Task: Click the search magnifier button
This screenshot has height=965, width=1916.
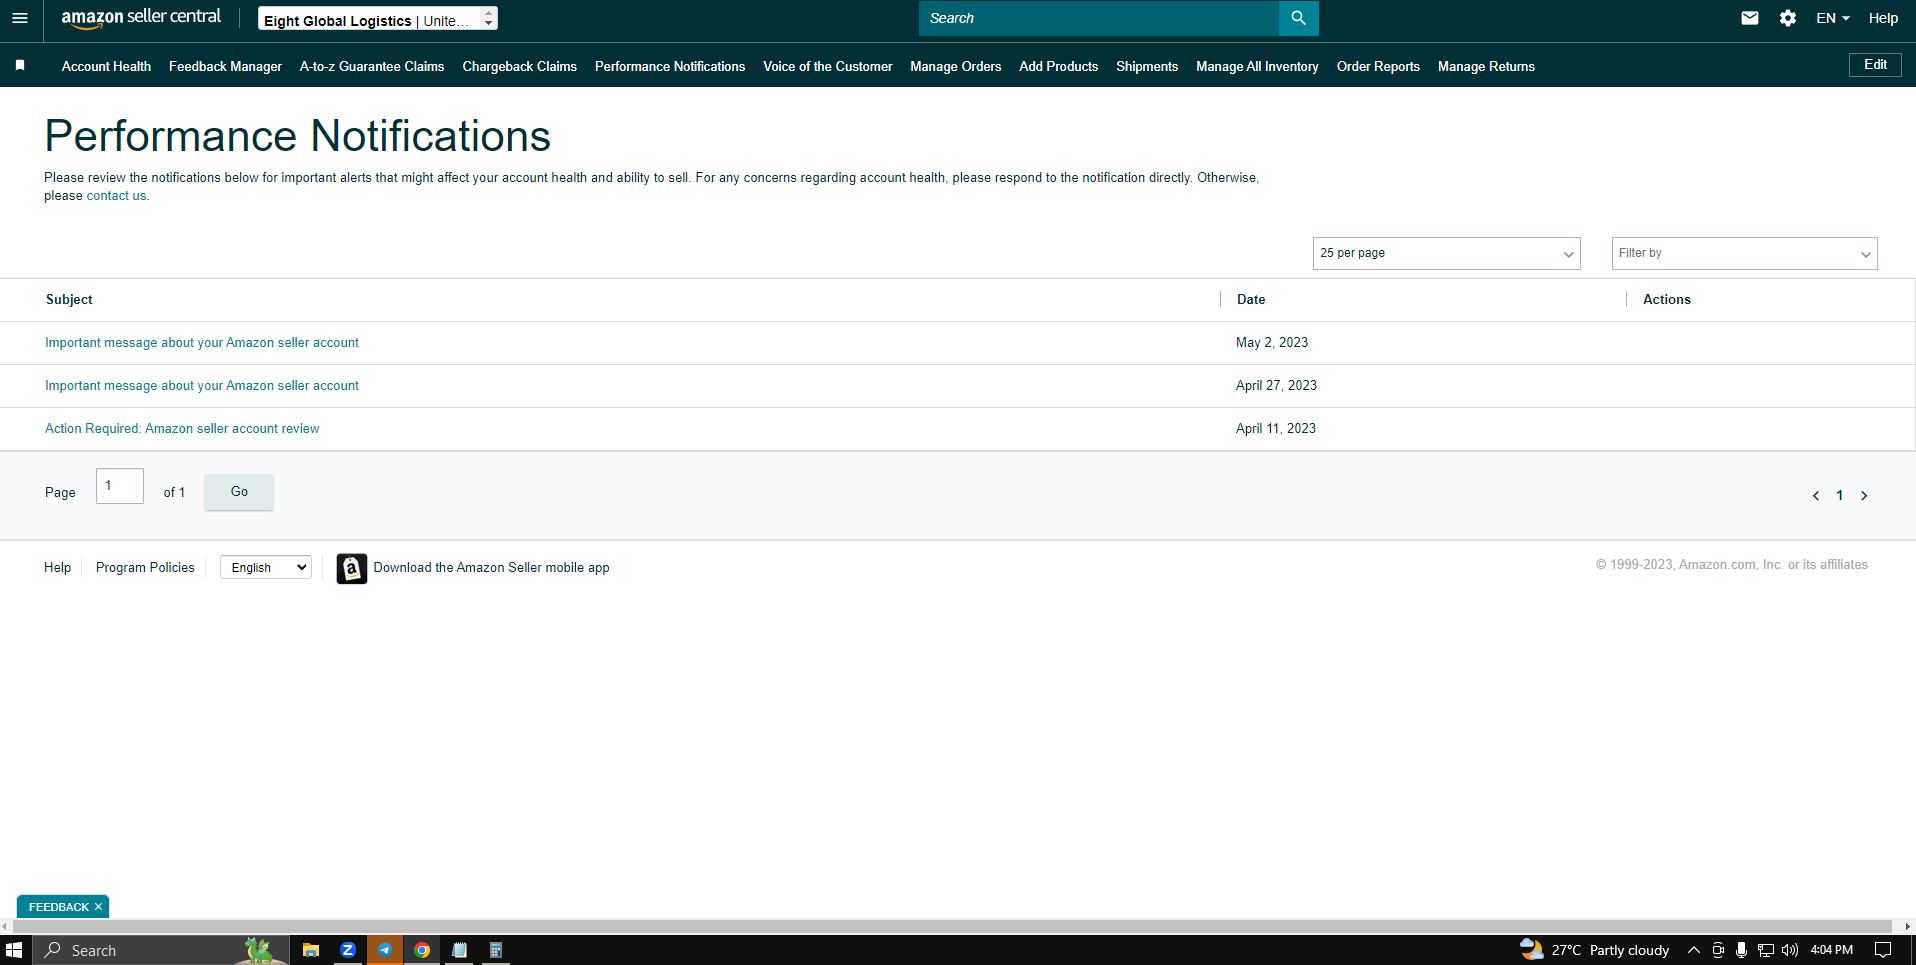Action: 1298,18
